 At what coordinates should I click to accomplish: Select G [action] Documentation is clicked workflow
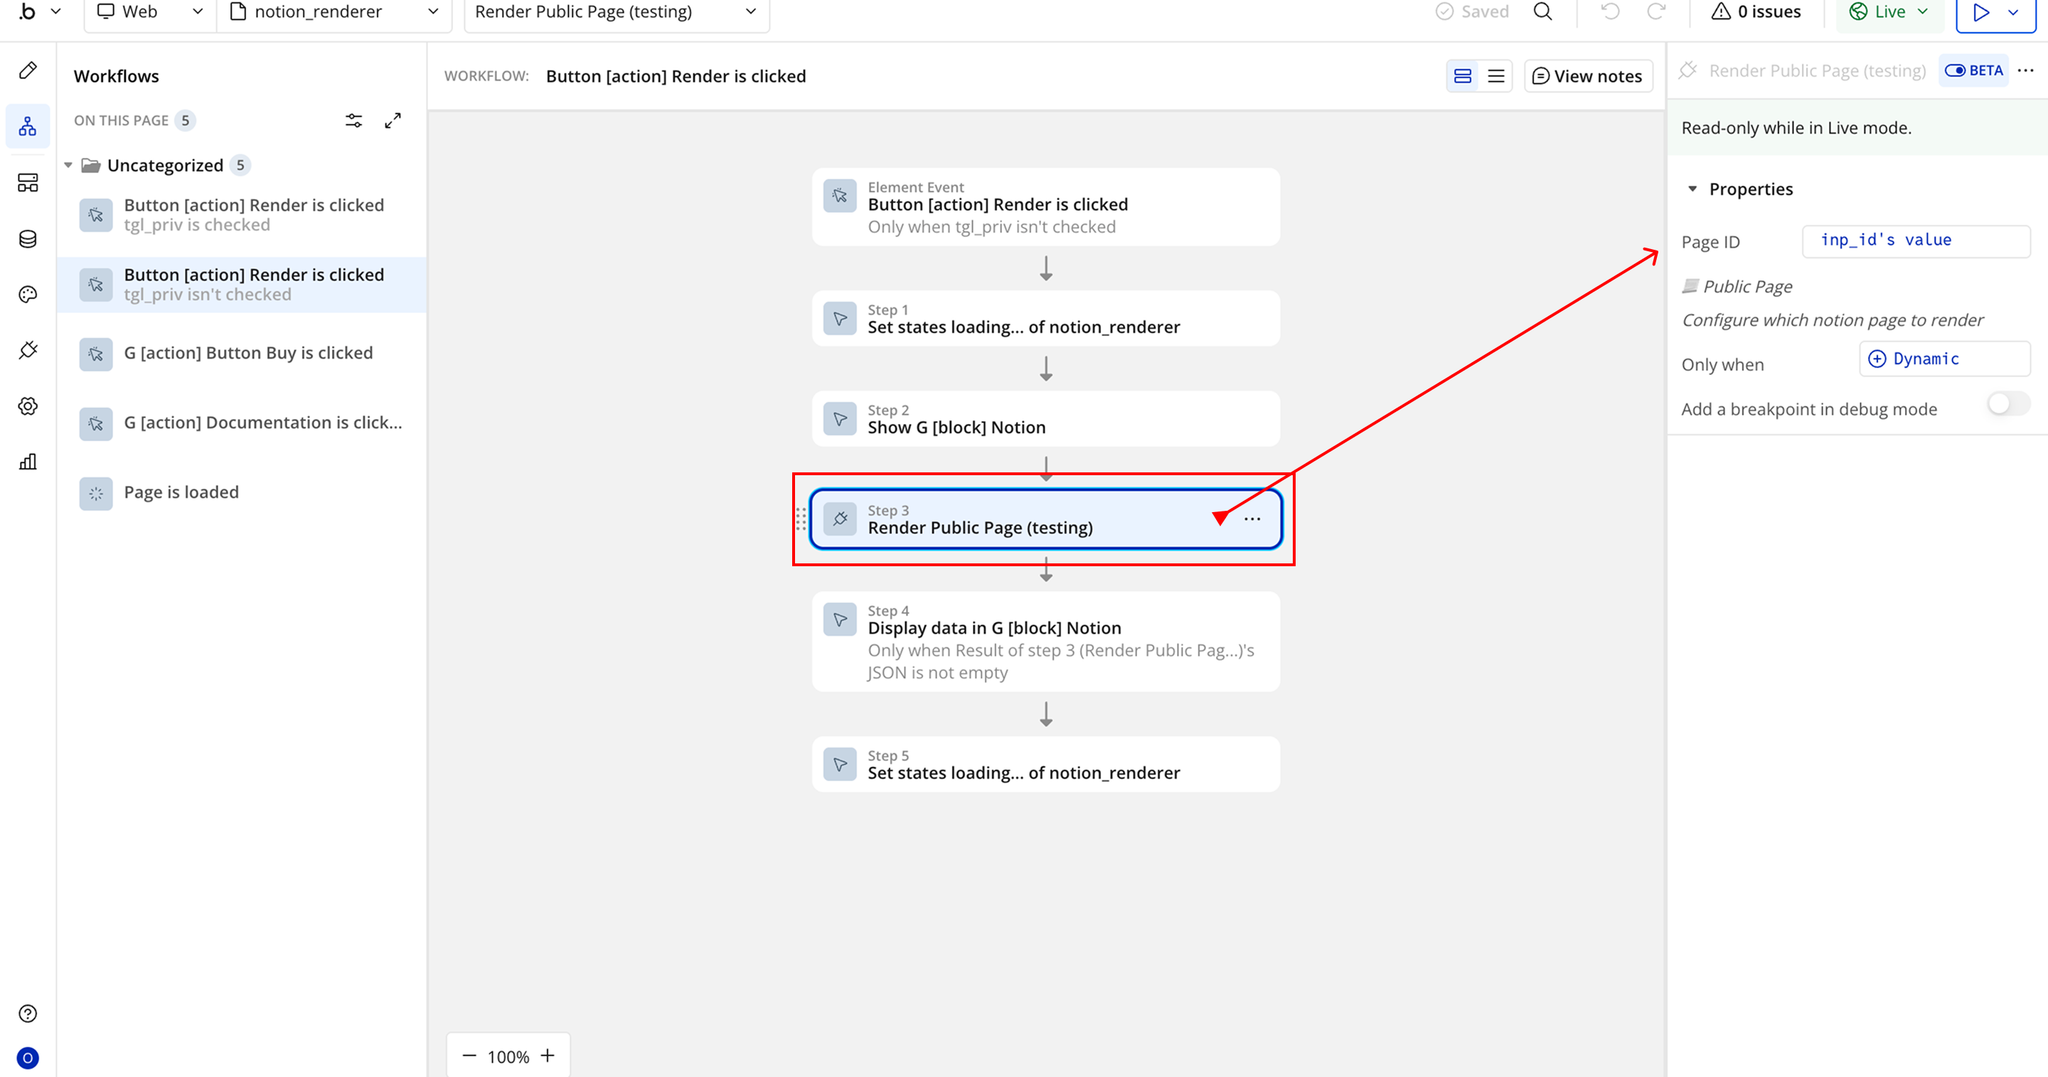point(242,423)
